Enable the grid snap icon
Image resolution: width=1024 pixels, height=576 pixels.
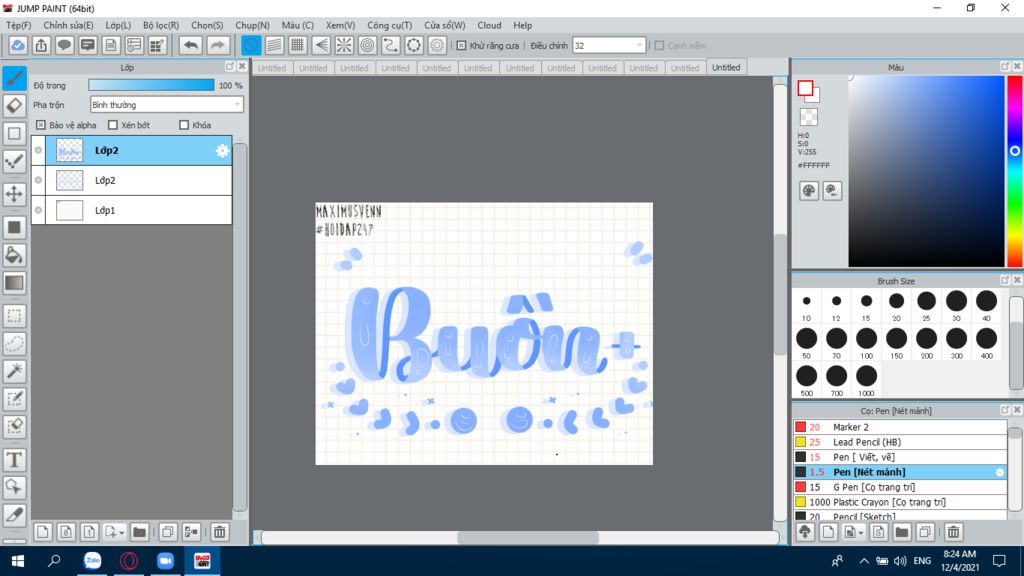click(298, 45)
